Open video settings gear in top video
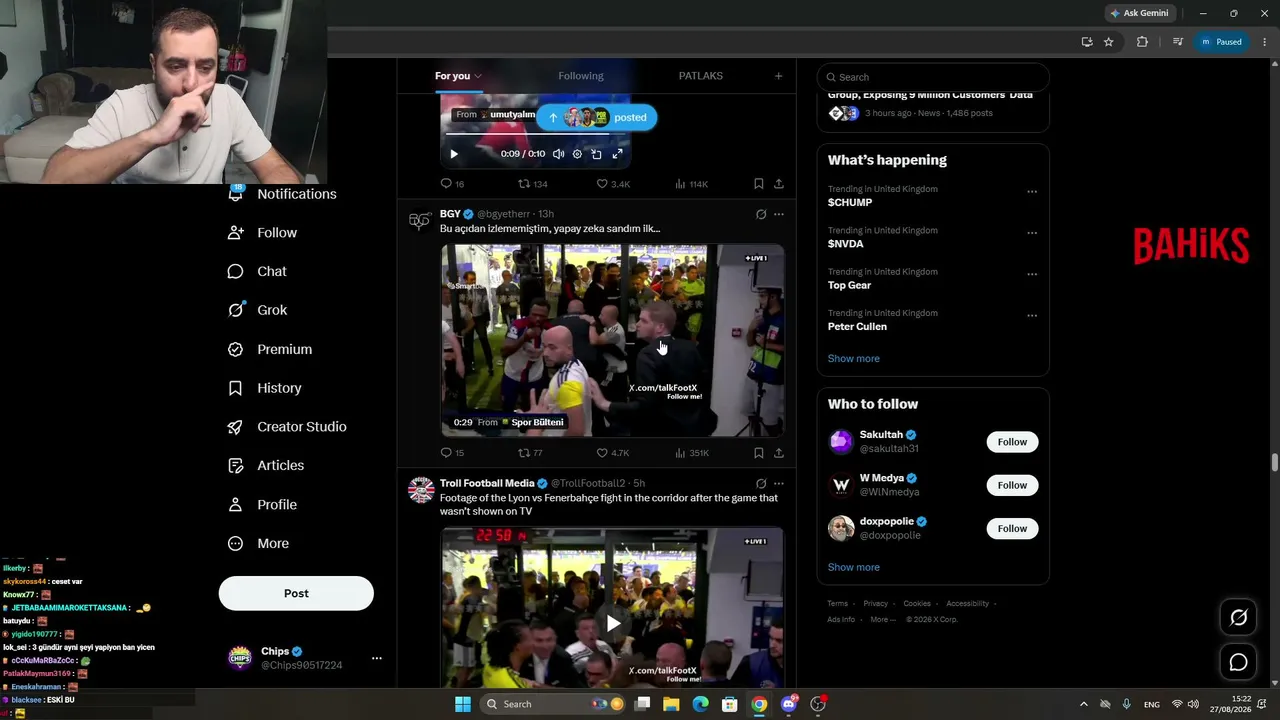This screenshot has width=1280, height=720. [x=577, y=154]
